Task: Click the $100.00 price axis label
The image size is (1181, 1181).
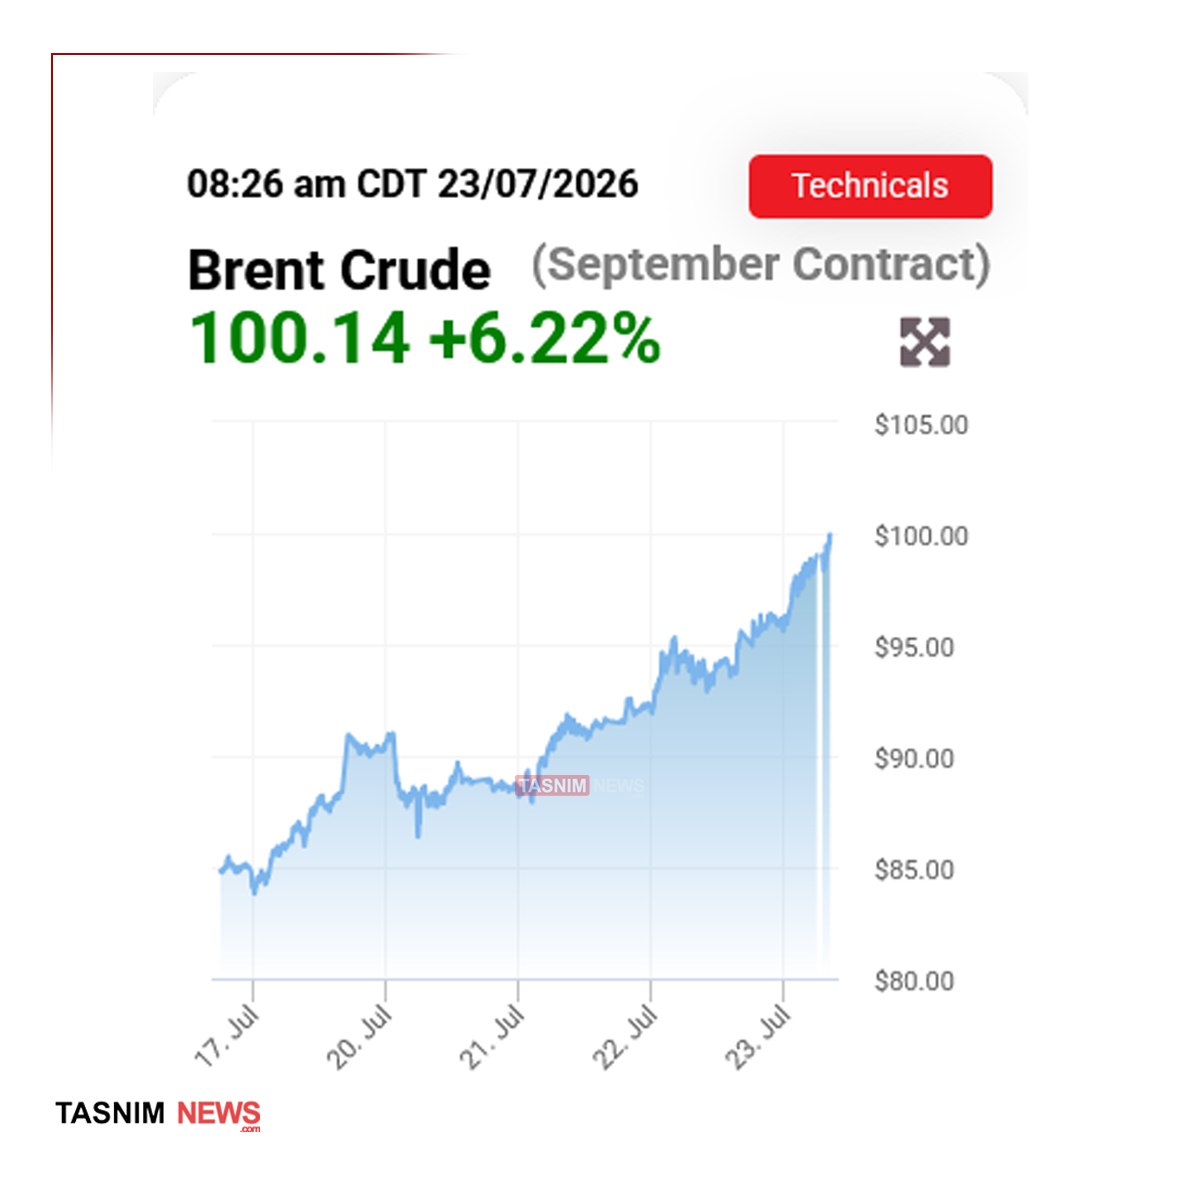Action: tap(921, 536)
